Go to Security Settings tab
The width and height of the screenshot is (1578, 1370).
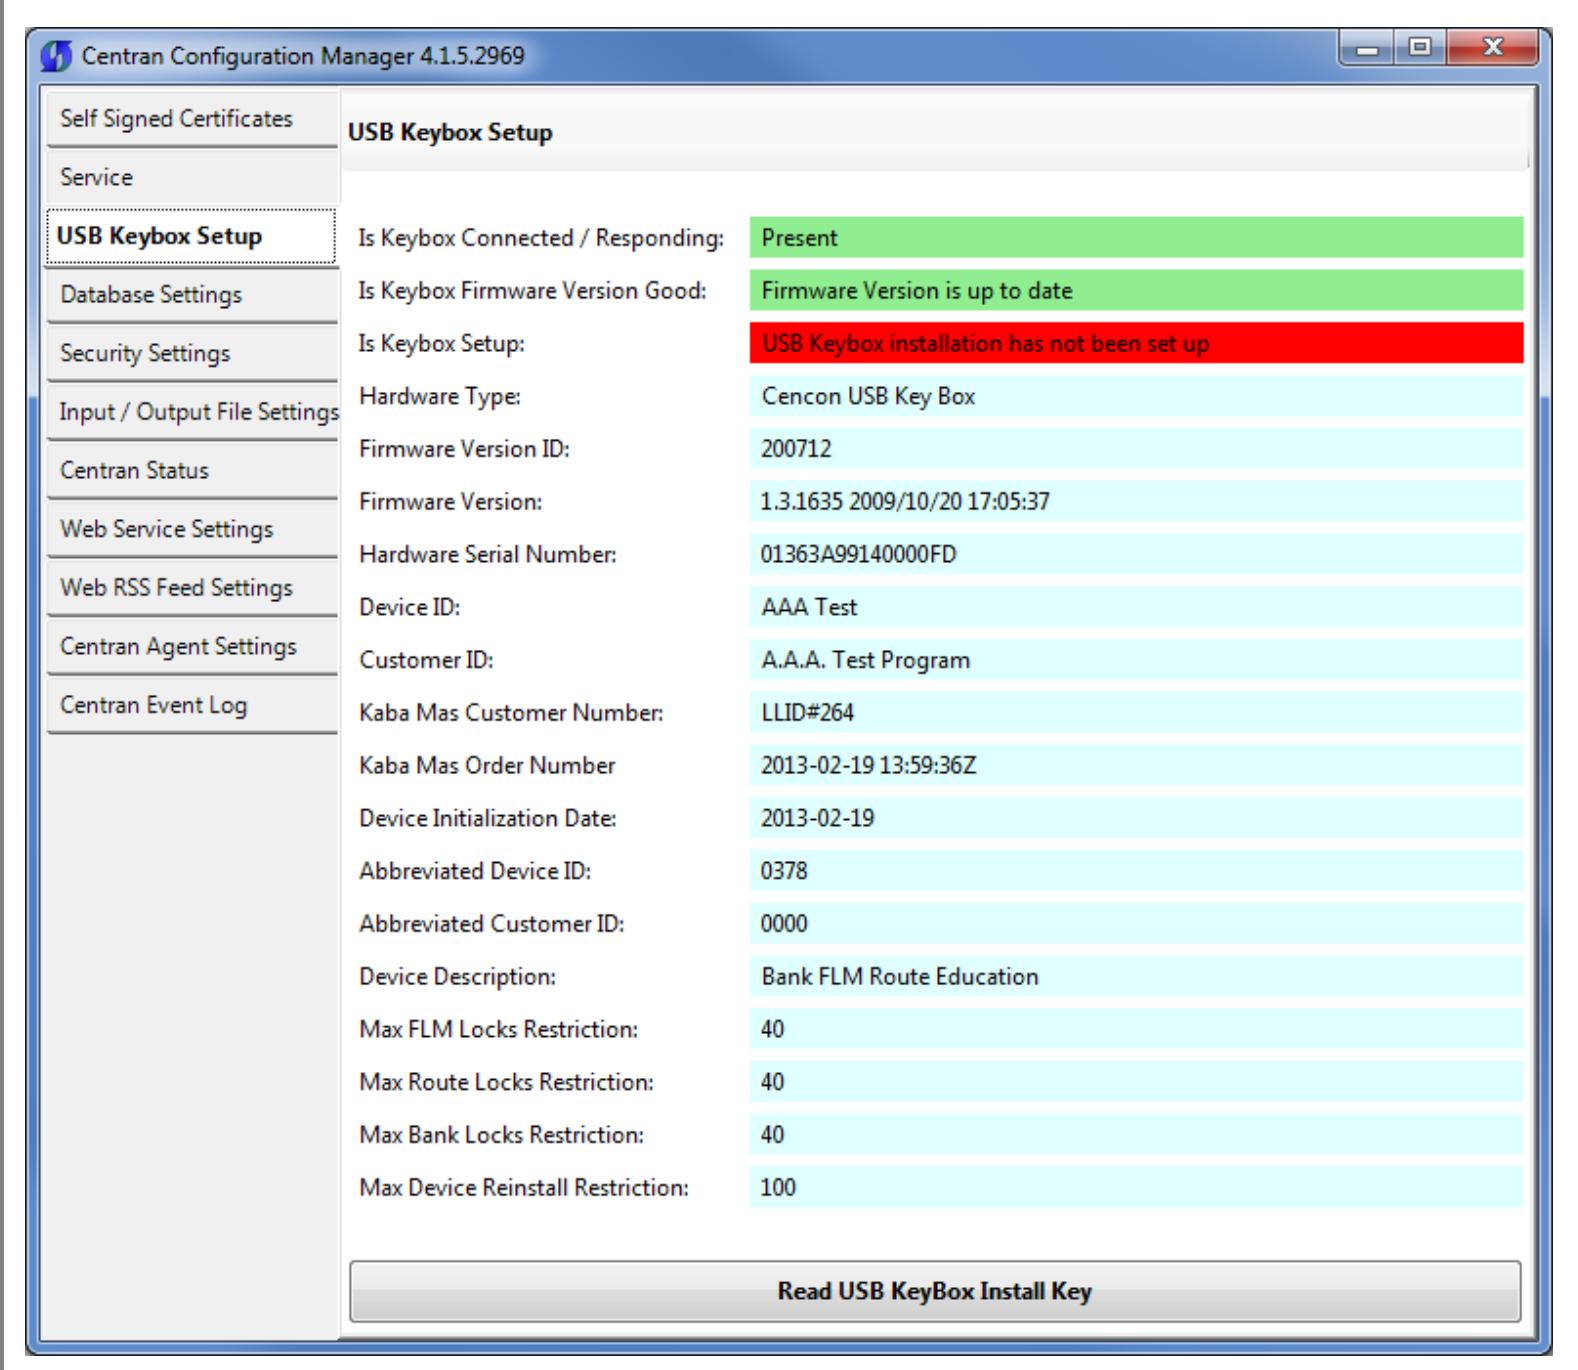[191, 353]
